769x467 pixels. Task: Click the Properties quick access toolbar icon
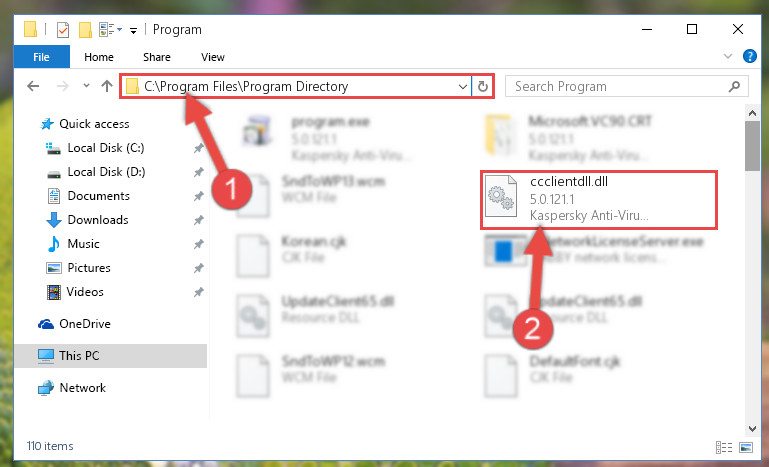63,30
